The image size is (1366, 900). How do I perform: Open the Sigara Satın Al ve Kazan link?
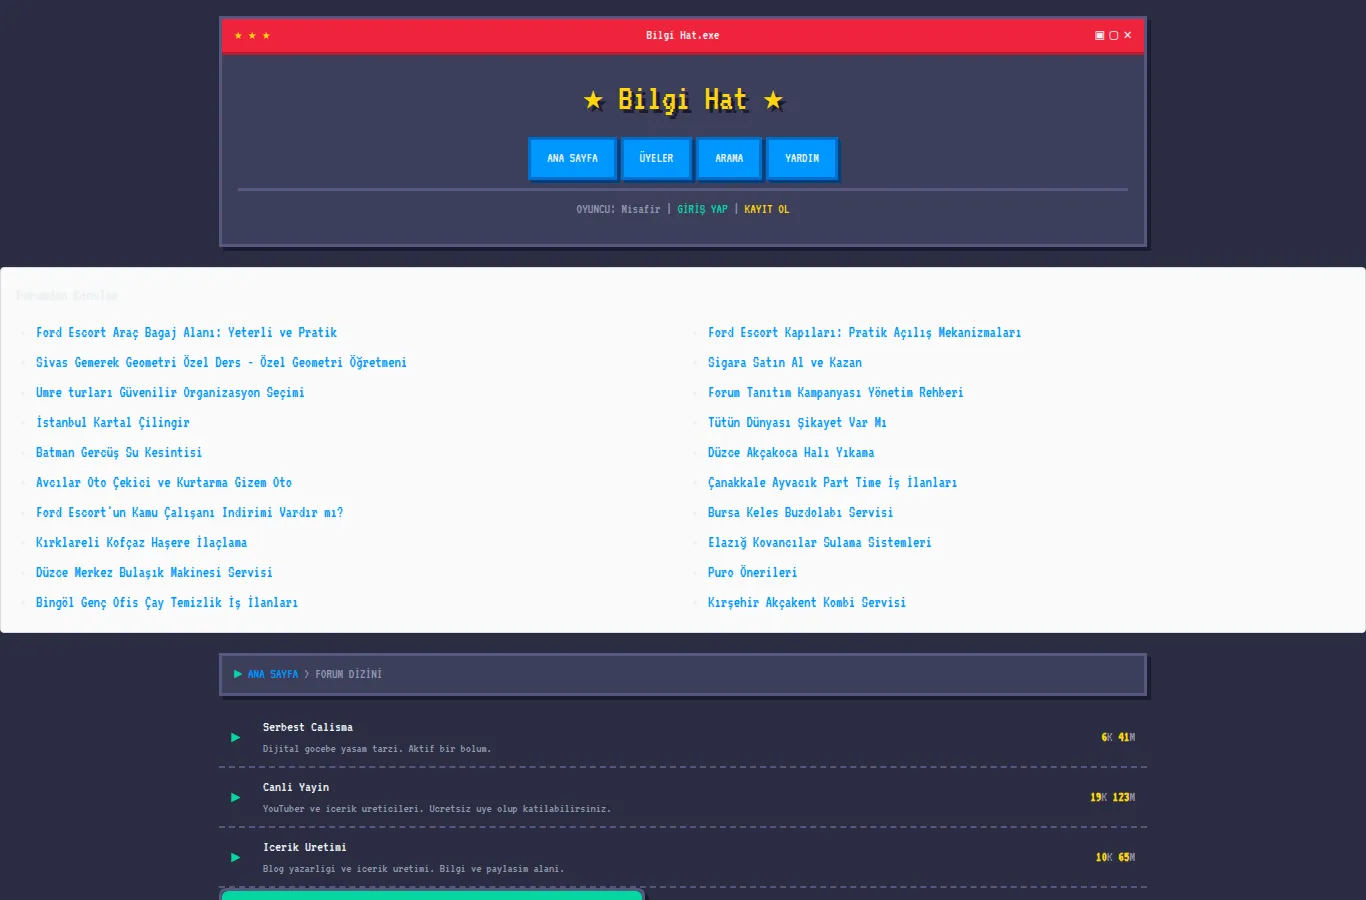pos(785,363)
